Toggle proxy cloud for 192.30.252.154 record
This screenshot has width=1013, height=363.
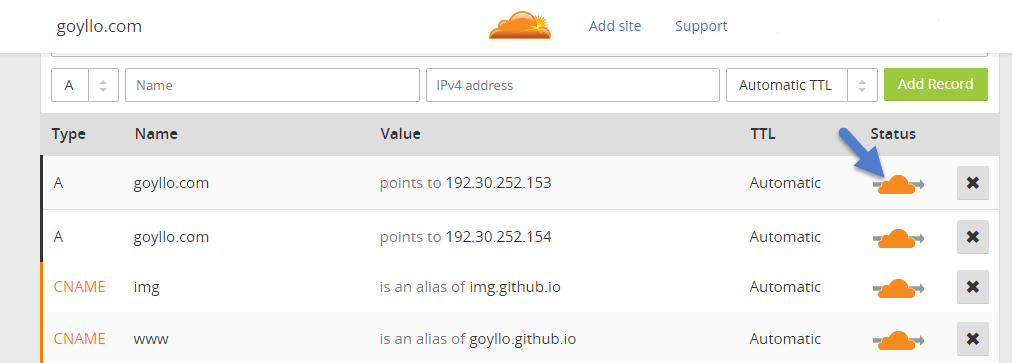click(898, 238)
